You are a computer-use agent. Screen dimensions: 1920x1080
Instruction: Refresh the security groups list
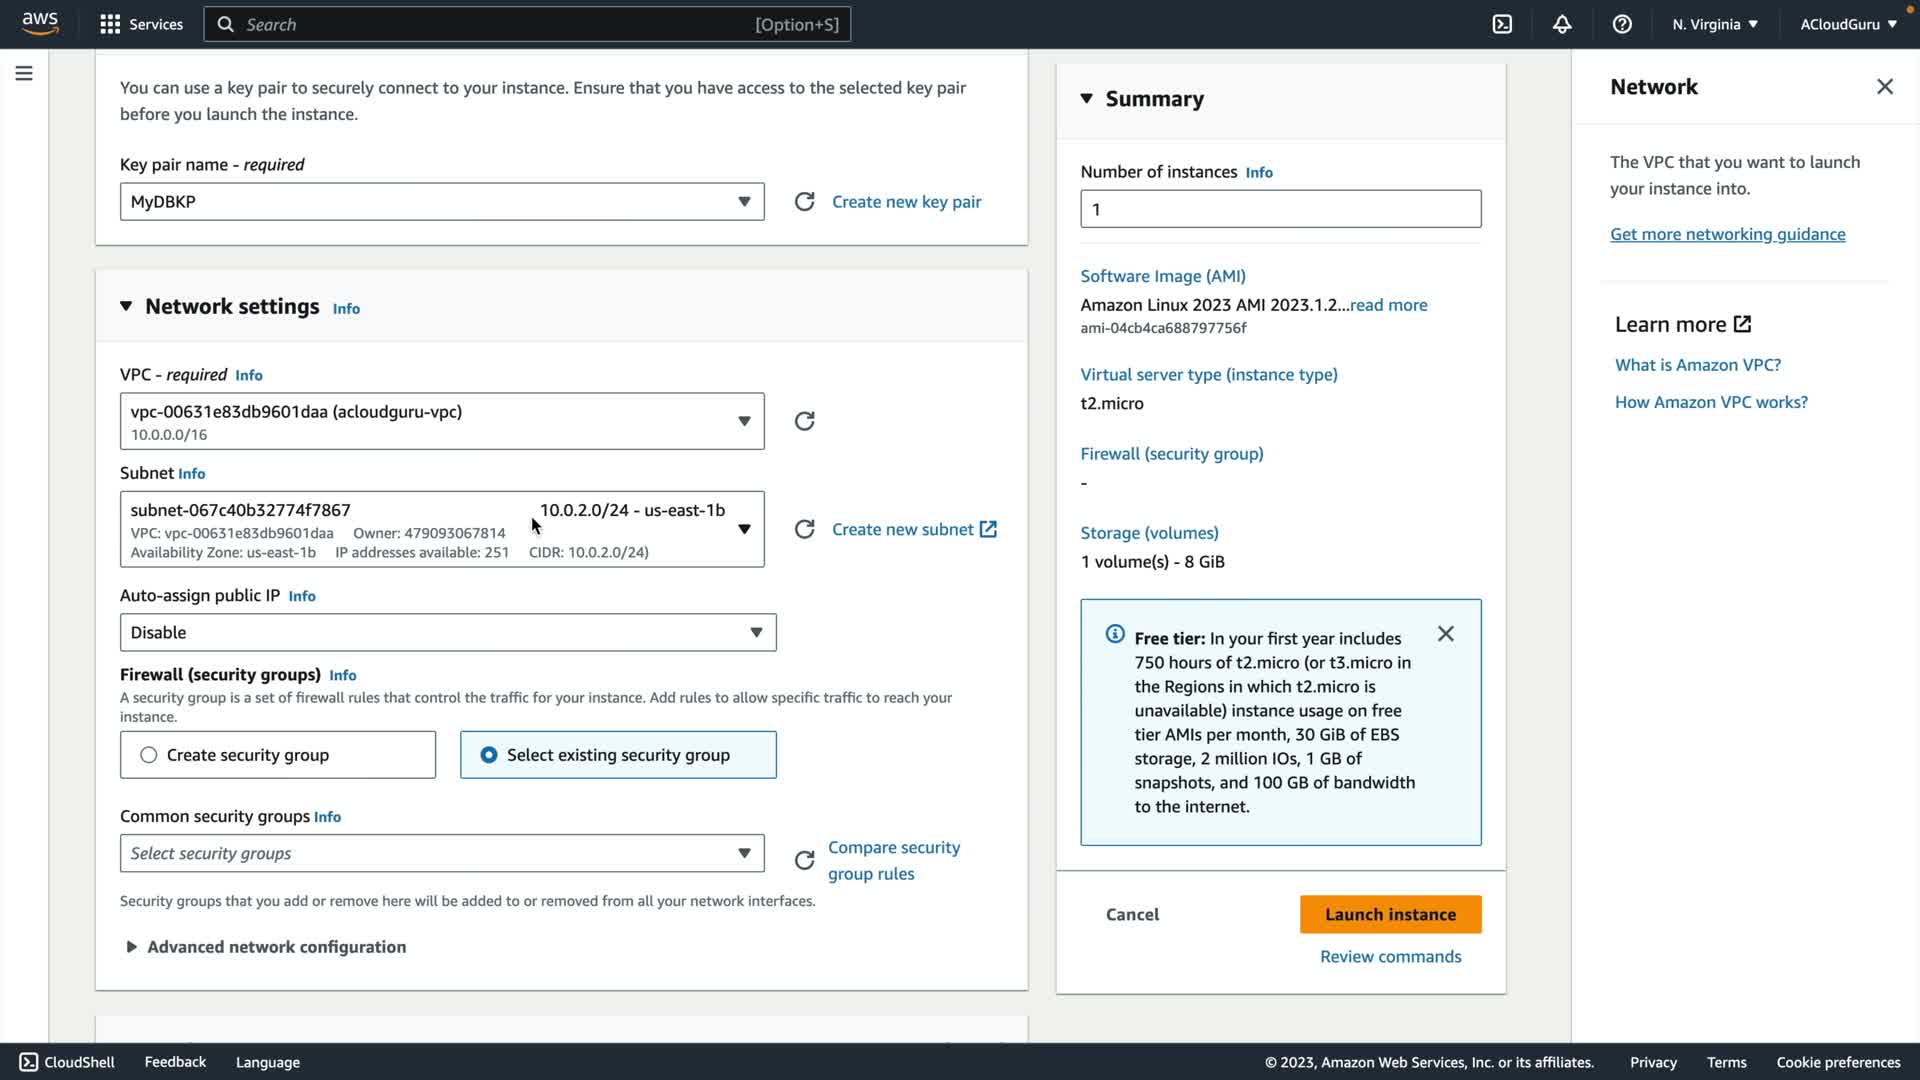[x=804, y=860]
